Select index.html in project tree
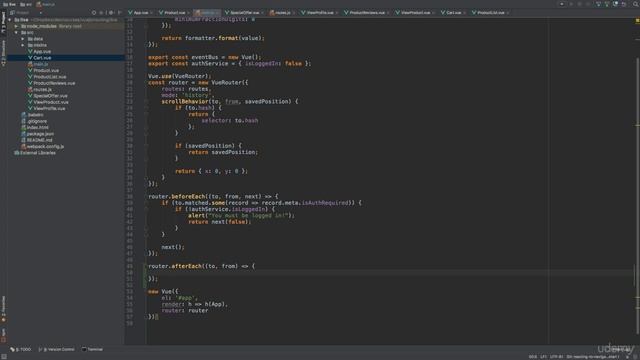Screen dimensions: 640x360 pos(35,127)
